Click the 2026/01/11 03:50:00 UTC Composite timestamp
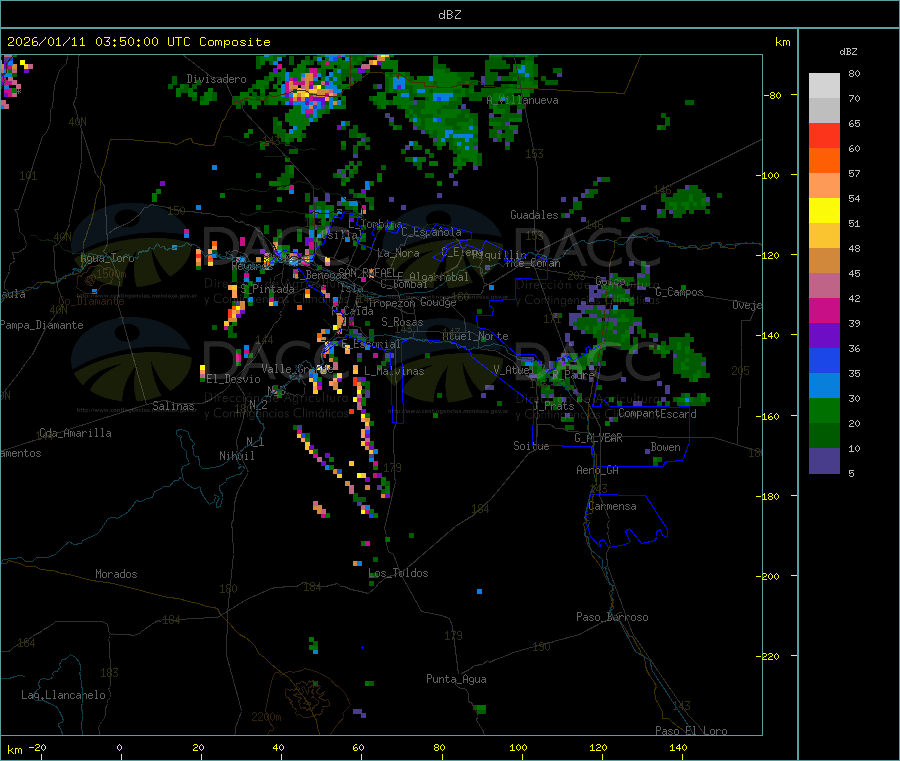The height and width of the screenshot is (761, 900). click(x=138, y=42)
